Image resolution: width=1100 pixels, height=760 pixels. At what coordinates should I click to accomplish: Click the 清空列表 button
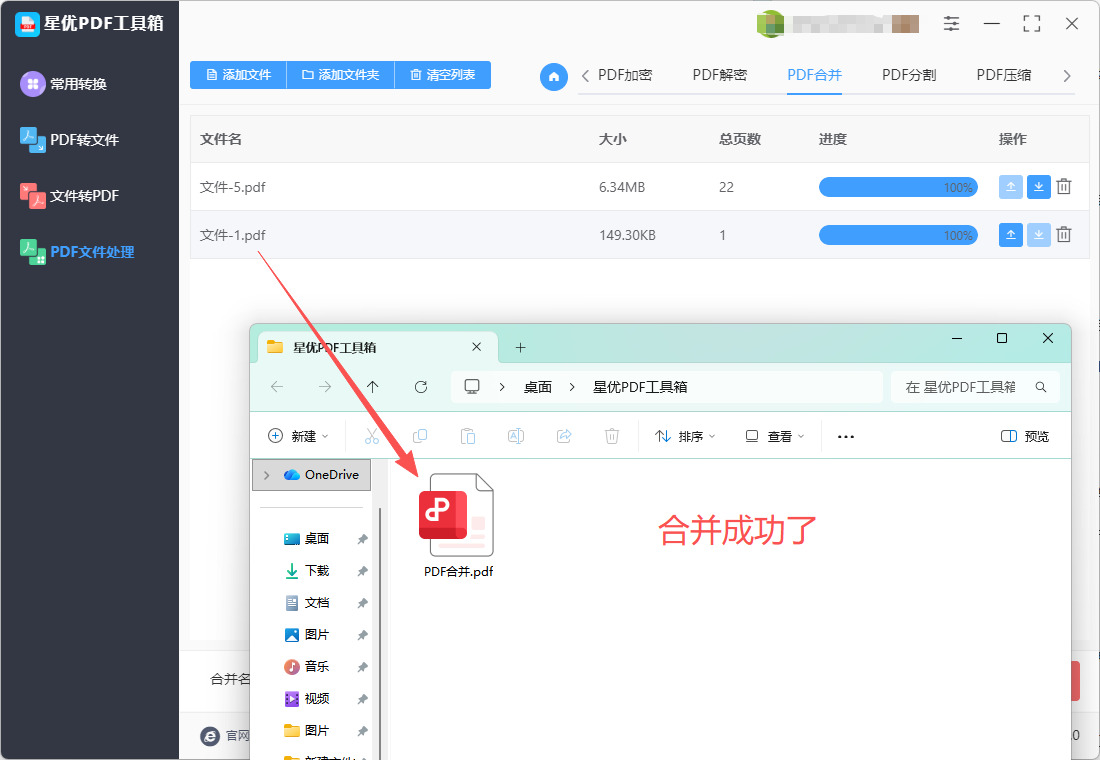443,75
